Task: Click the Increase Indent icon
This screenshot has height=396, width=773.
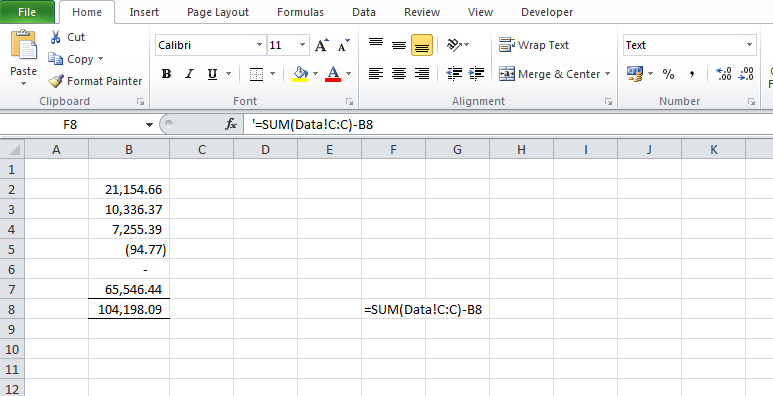Action: (476, 73)
